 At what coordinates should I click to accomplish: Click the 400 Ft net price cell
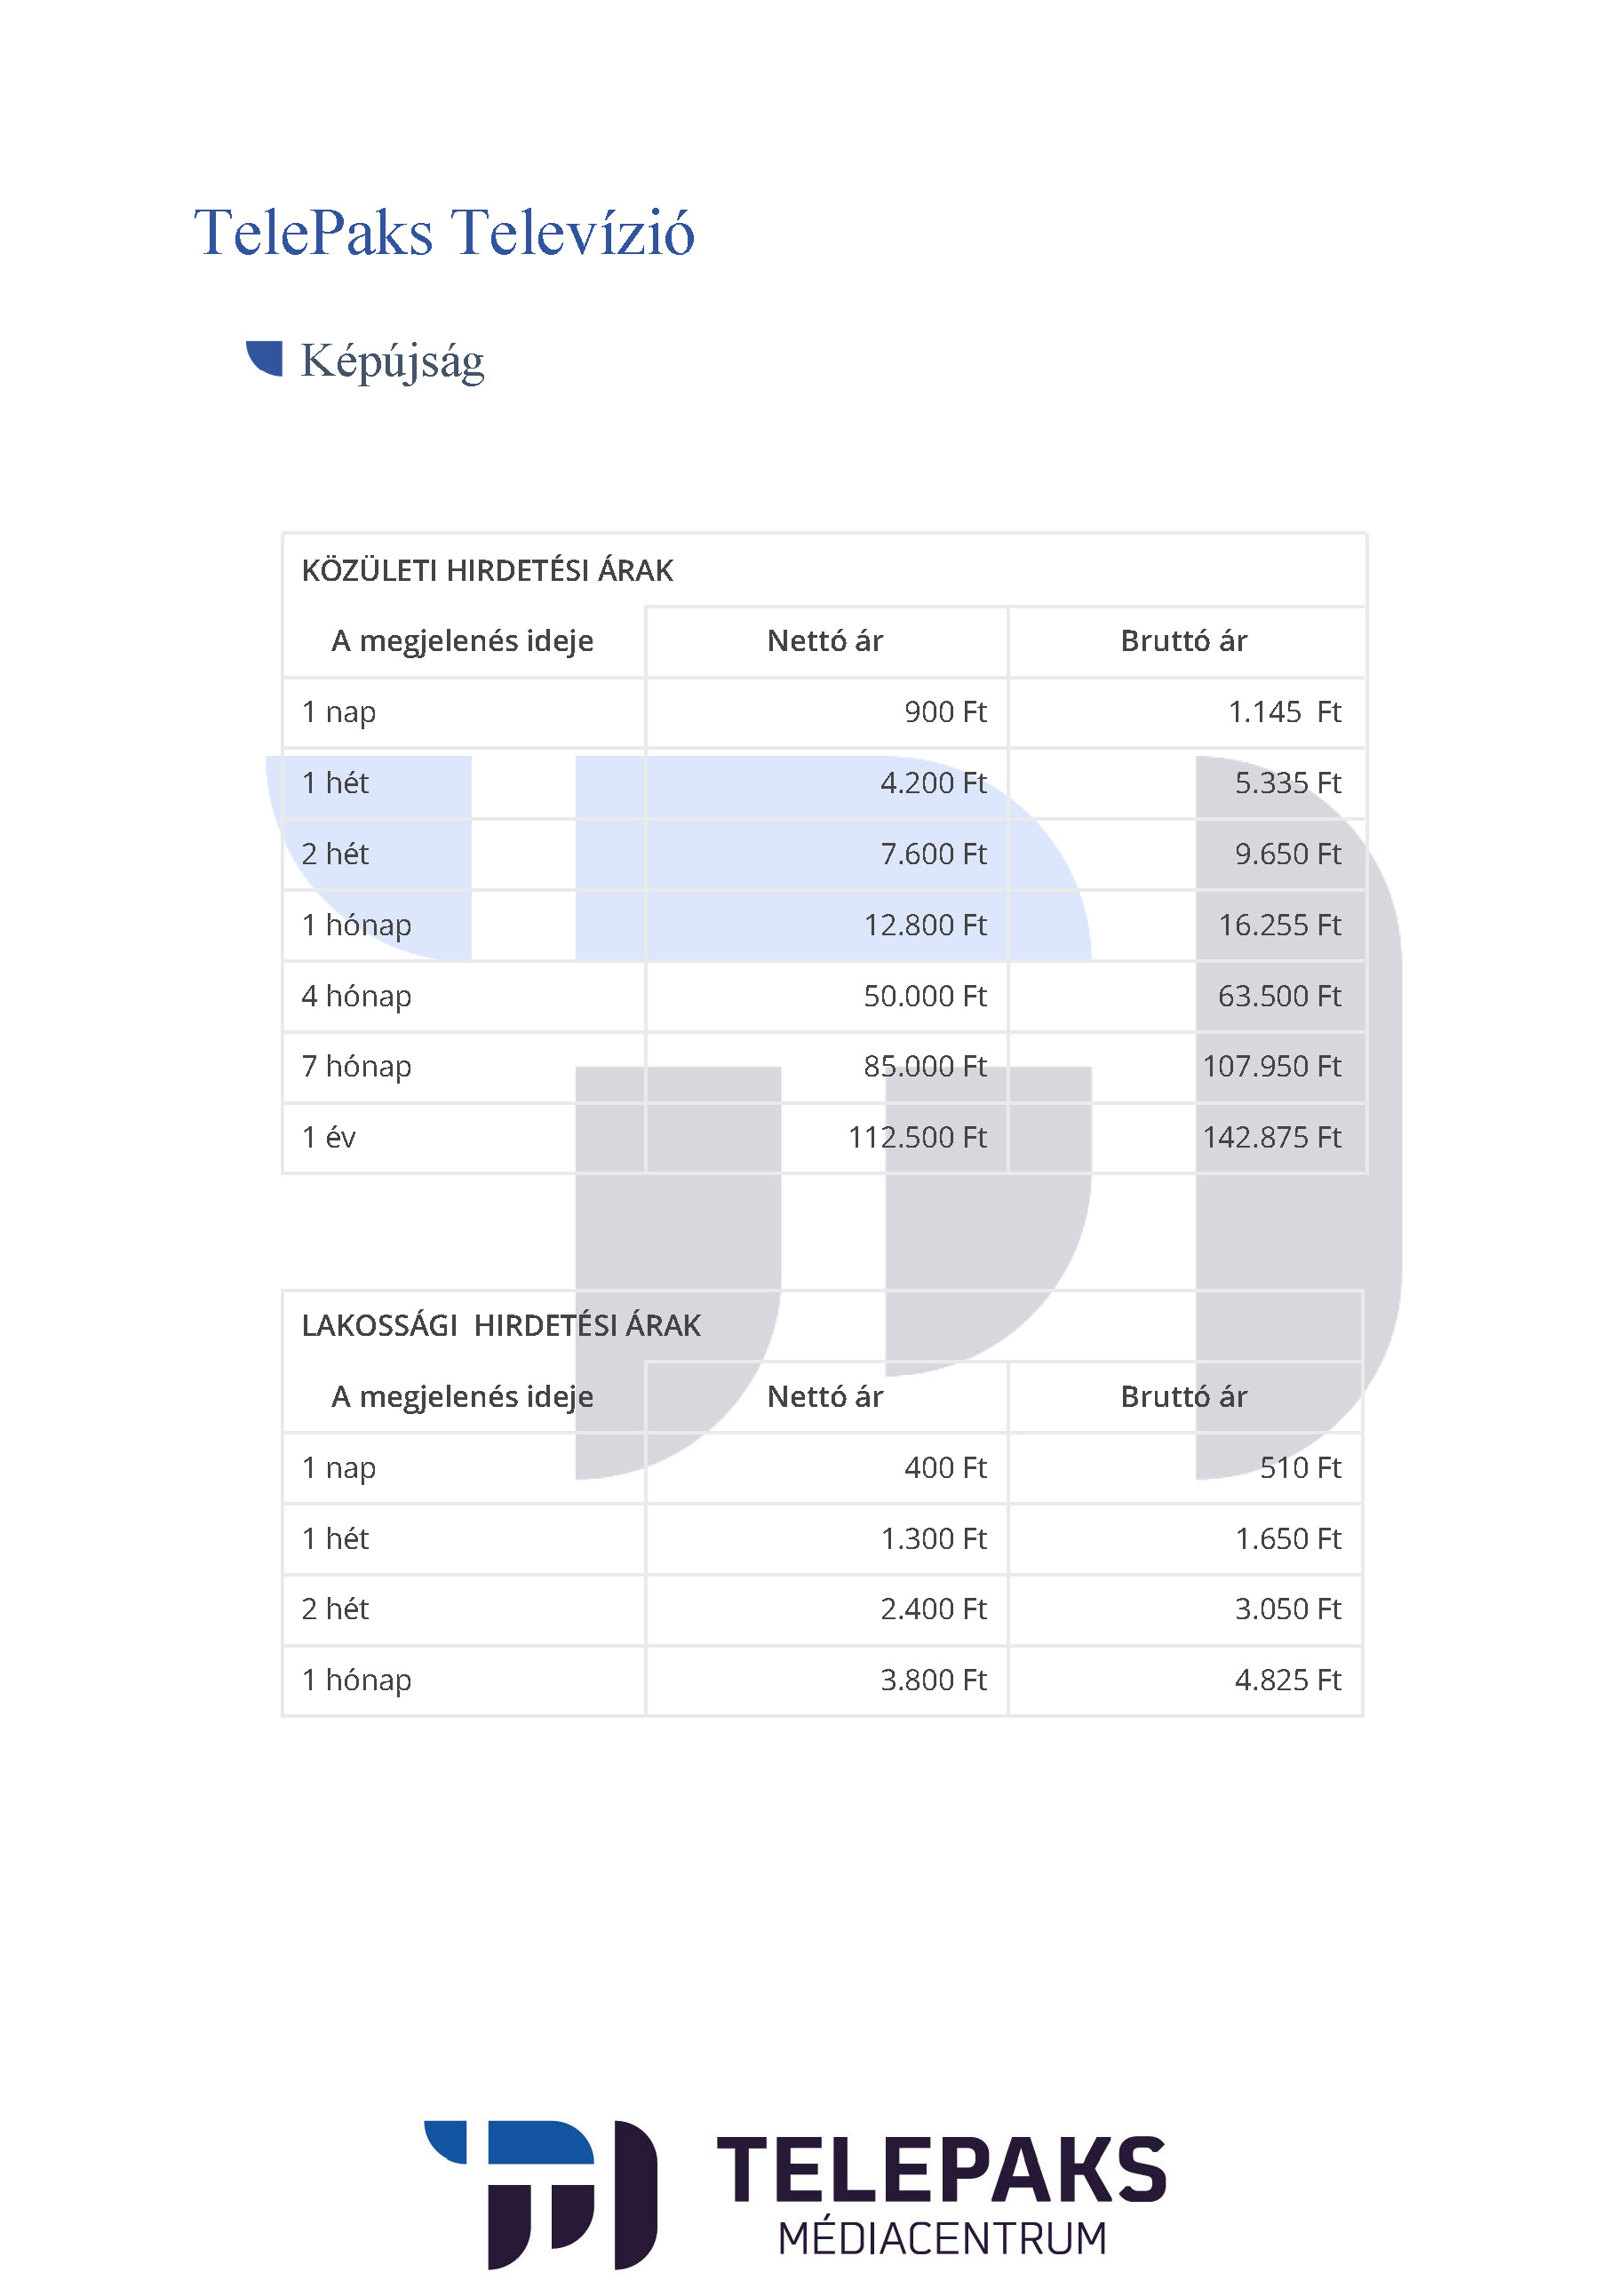click(944, 1468)
